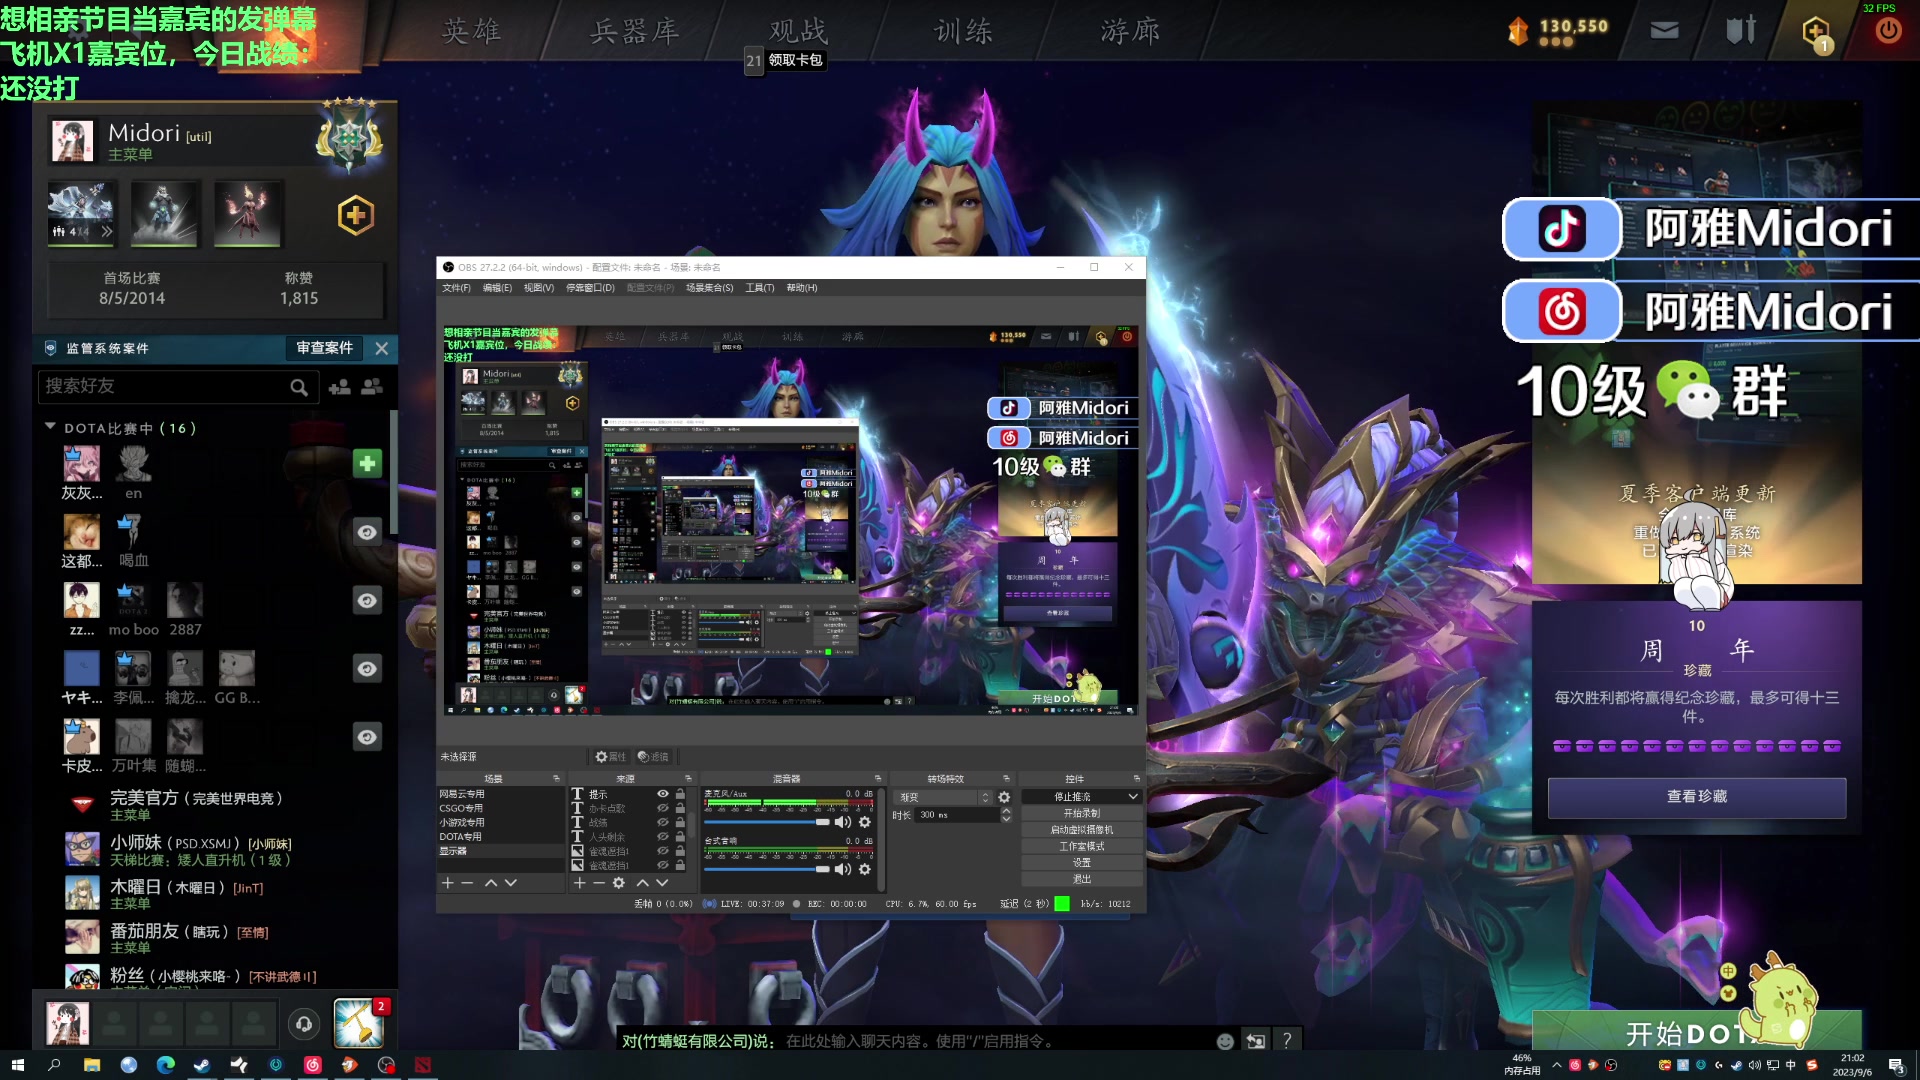Open 台式音响 mixer gear settings

pos(865,869)
